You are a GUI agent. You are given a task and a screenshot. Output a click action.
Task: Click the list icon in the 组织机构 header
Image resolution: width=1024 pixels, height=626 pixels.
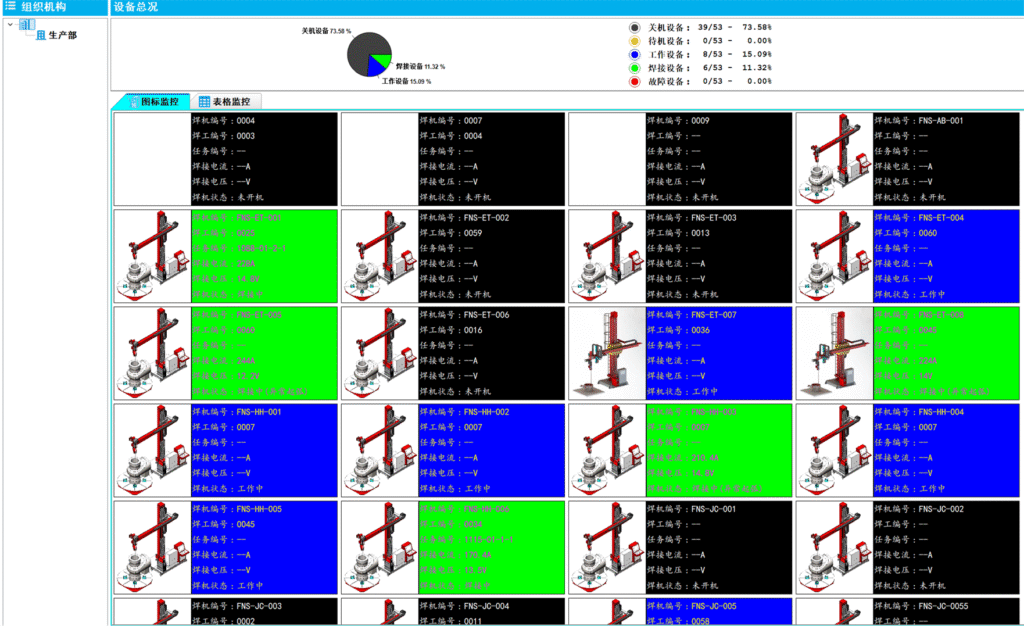pos(10,7)
